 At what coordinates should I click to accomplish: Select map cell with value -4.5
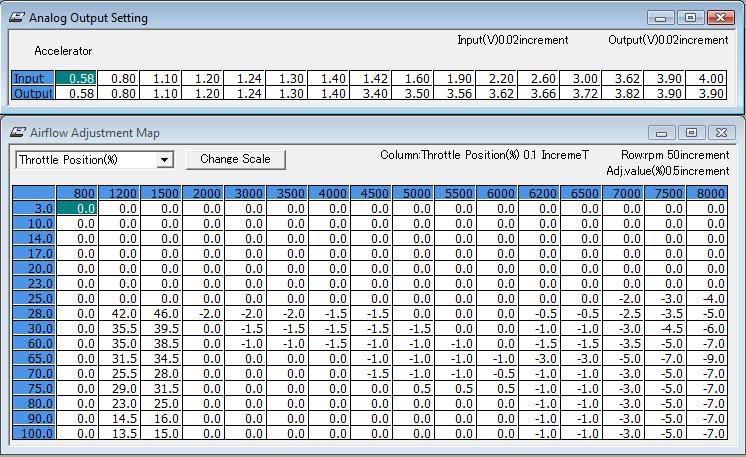pyautogui.click(x=665, y=329)
